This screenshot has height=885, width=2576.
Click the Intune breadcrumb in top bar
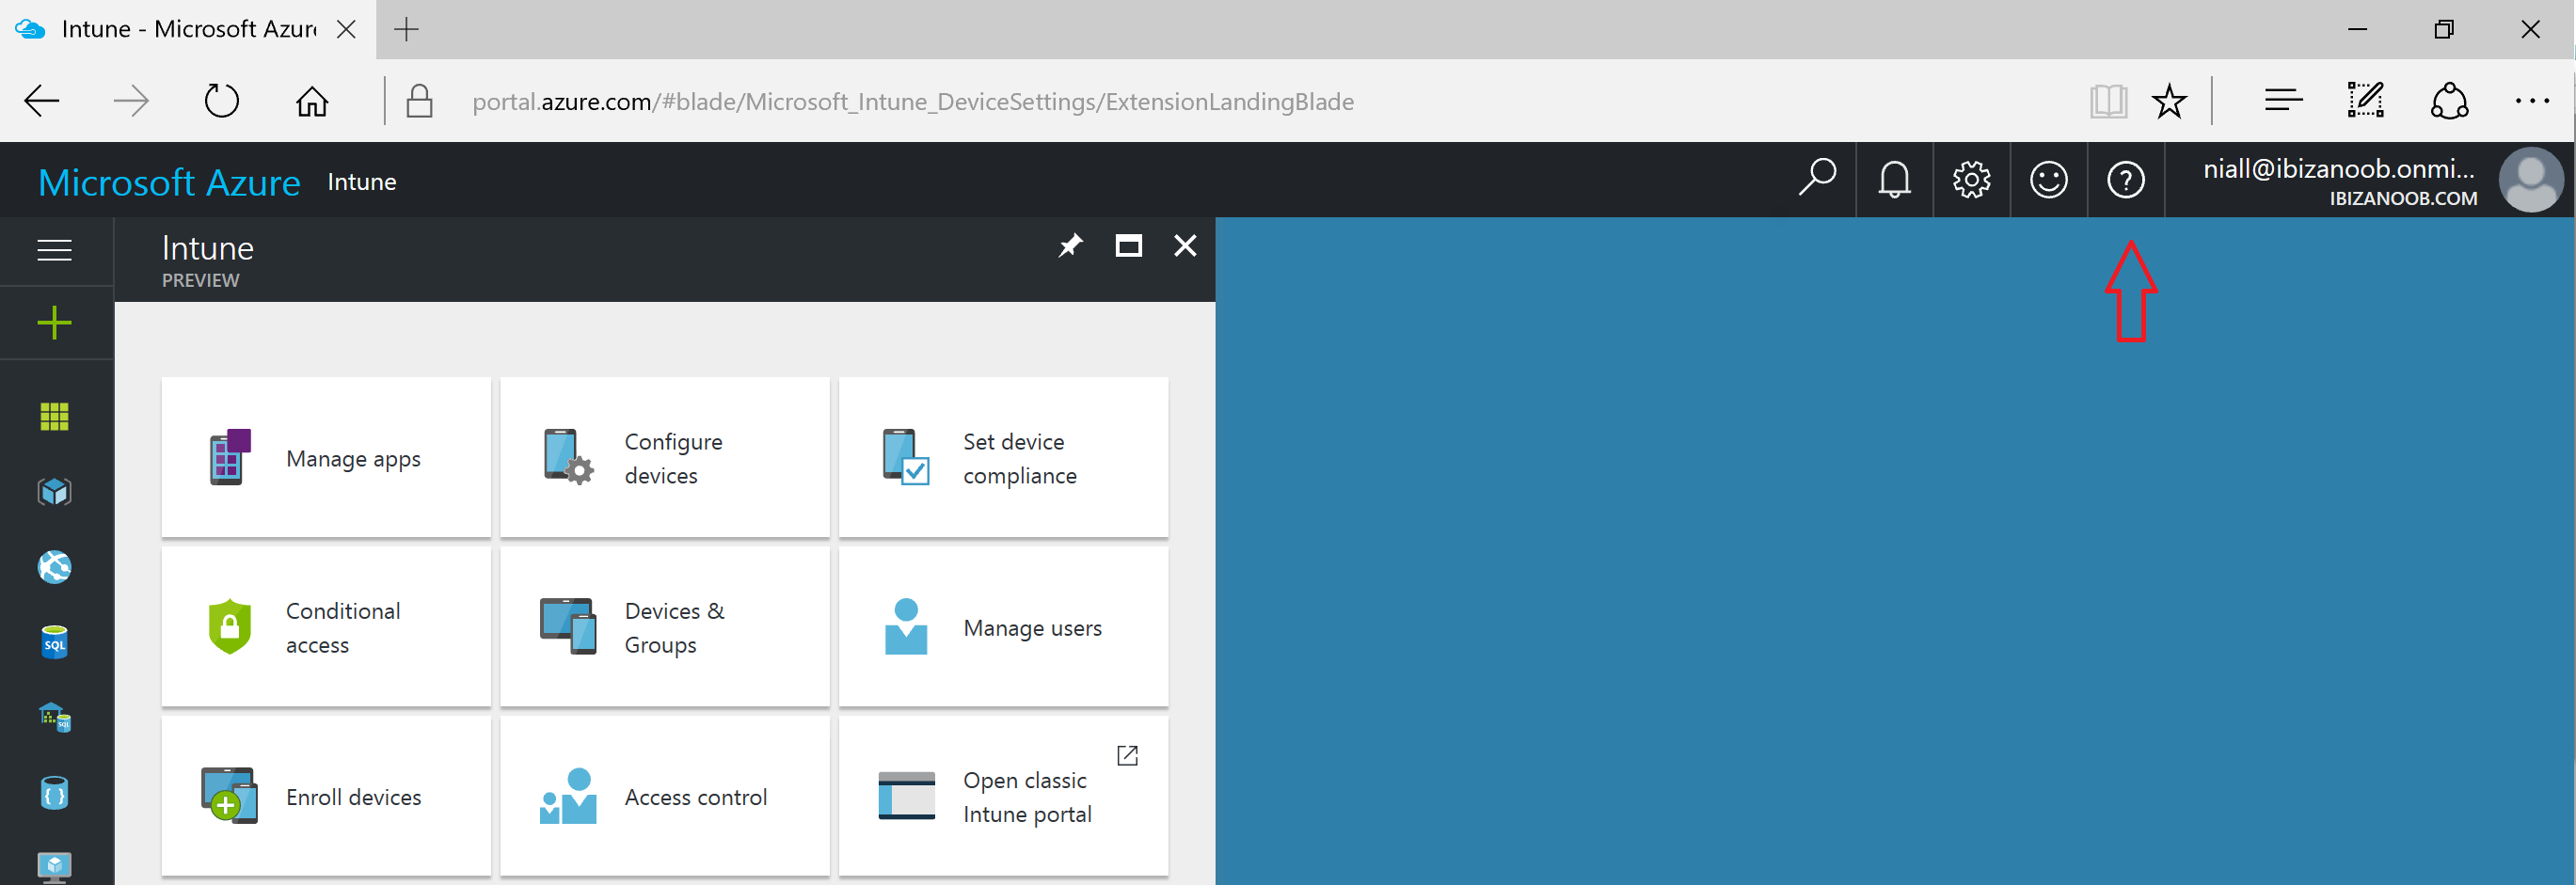(362, 182)
